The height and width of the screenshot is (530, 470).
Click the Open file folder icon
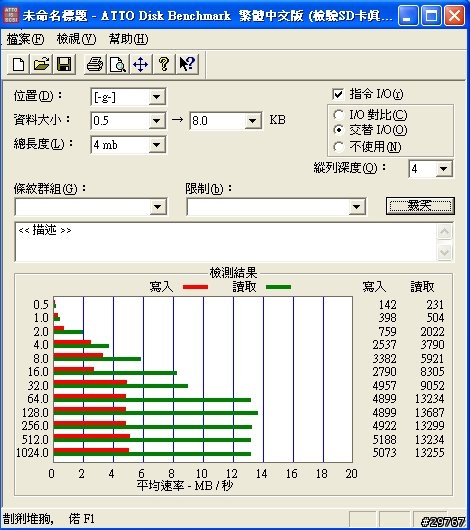pos(41,64)
